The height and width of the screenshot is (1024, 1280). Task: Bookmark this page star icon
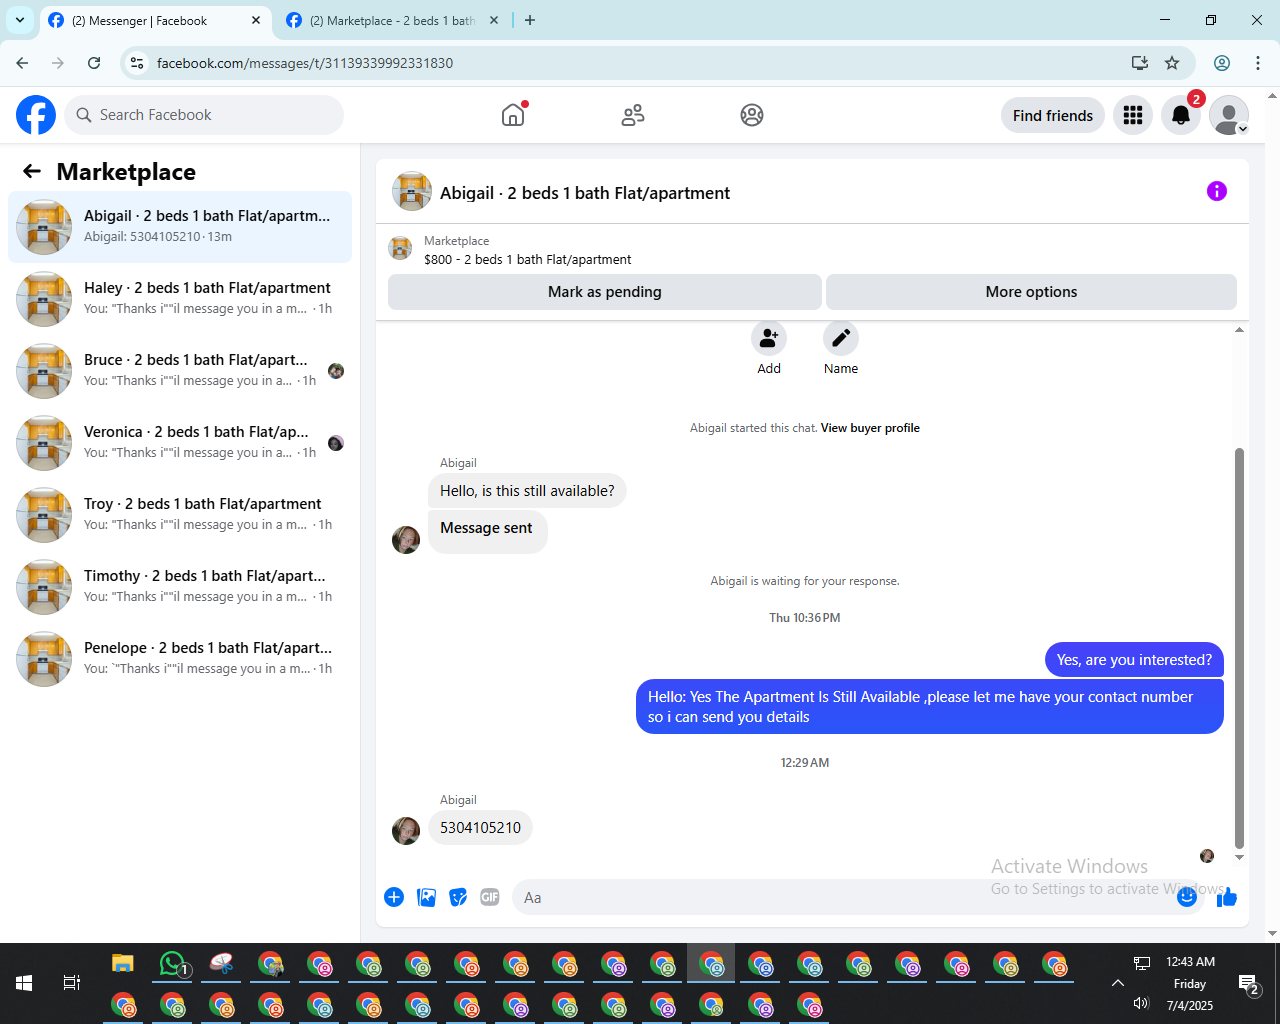(1172, 63)
